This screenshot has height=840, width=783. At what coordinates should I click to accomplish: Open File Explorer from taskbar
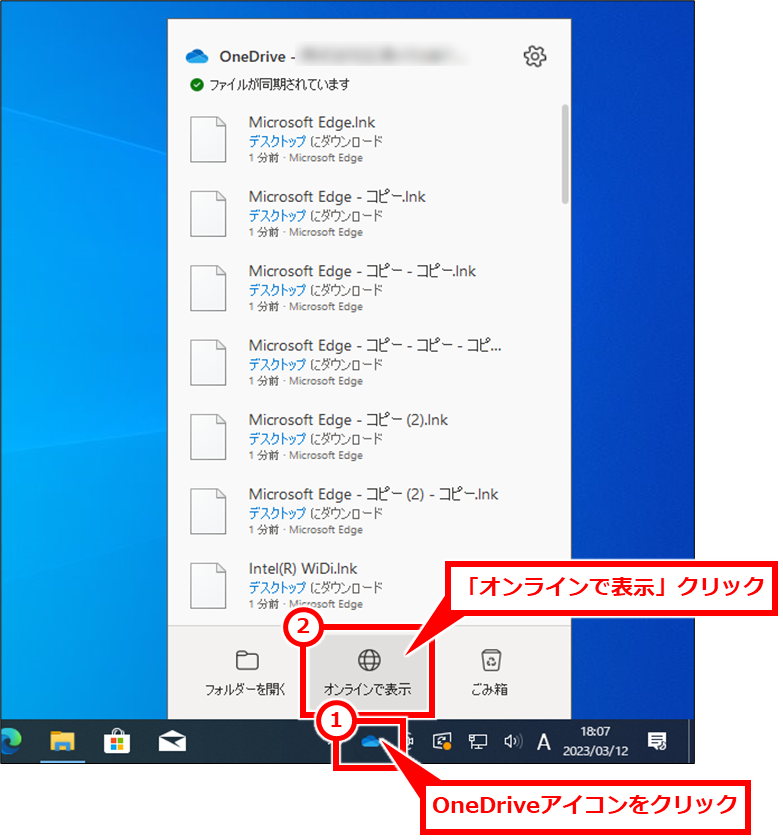(62, 741)
